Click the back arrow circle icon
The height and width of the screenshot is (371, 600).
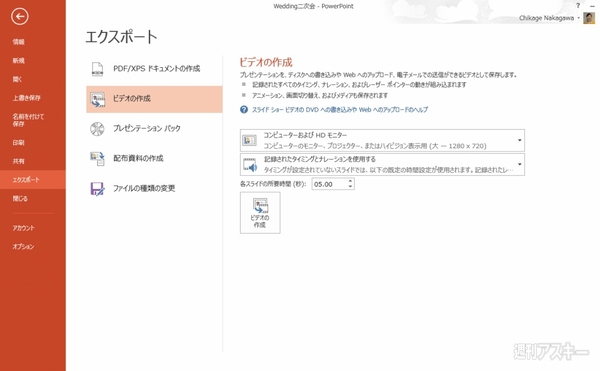click(x=20, y=16)
